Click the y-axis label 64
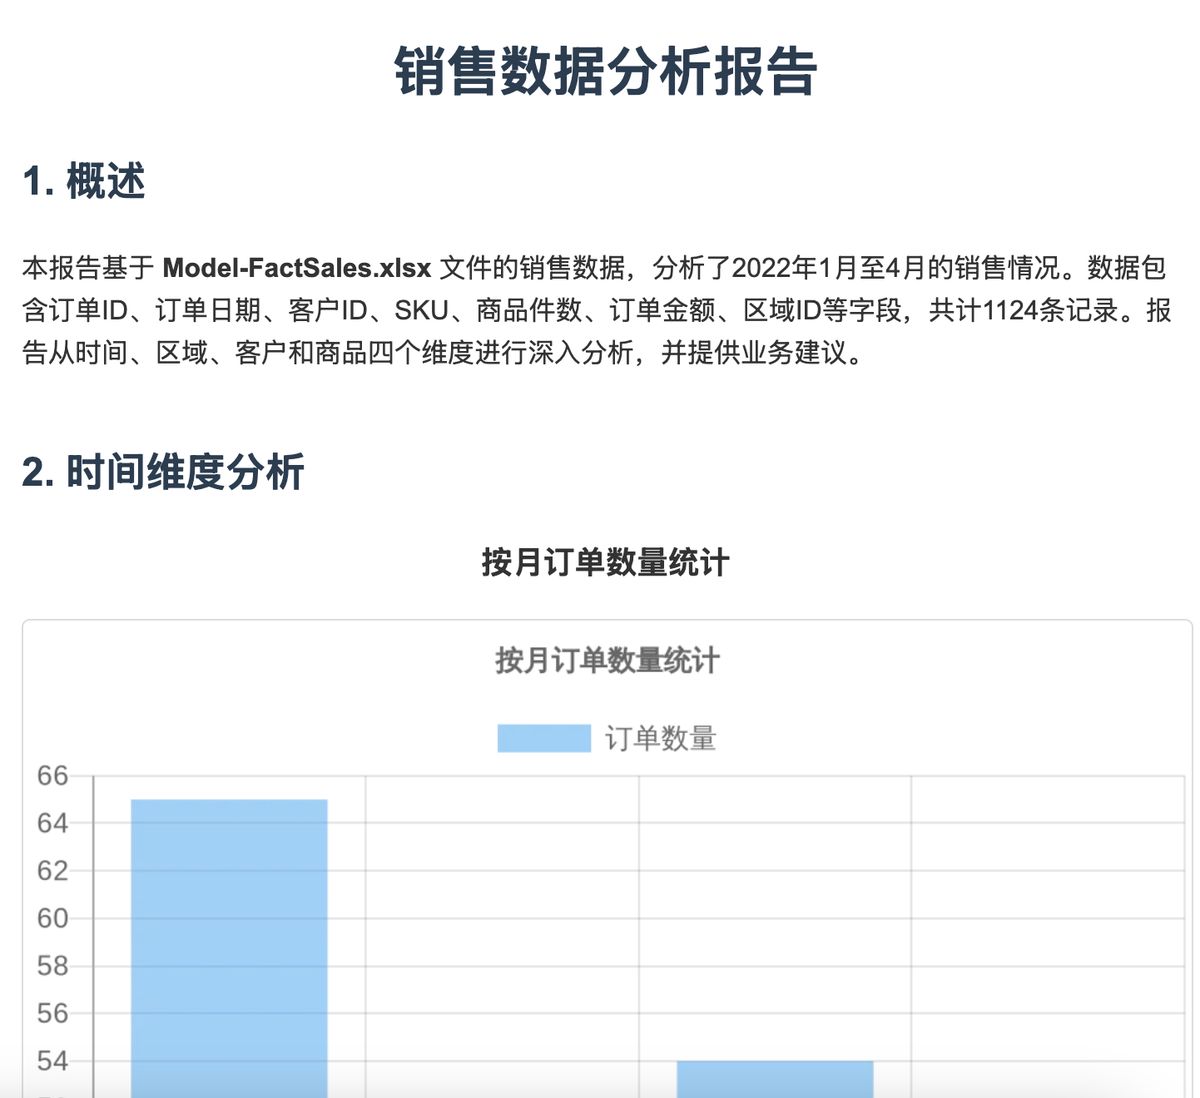The height and width of the screenshot is (1098, 1200). pyautogui.click(x=52, y=823)
